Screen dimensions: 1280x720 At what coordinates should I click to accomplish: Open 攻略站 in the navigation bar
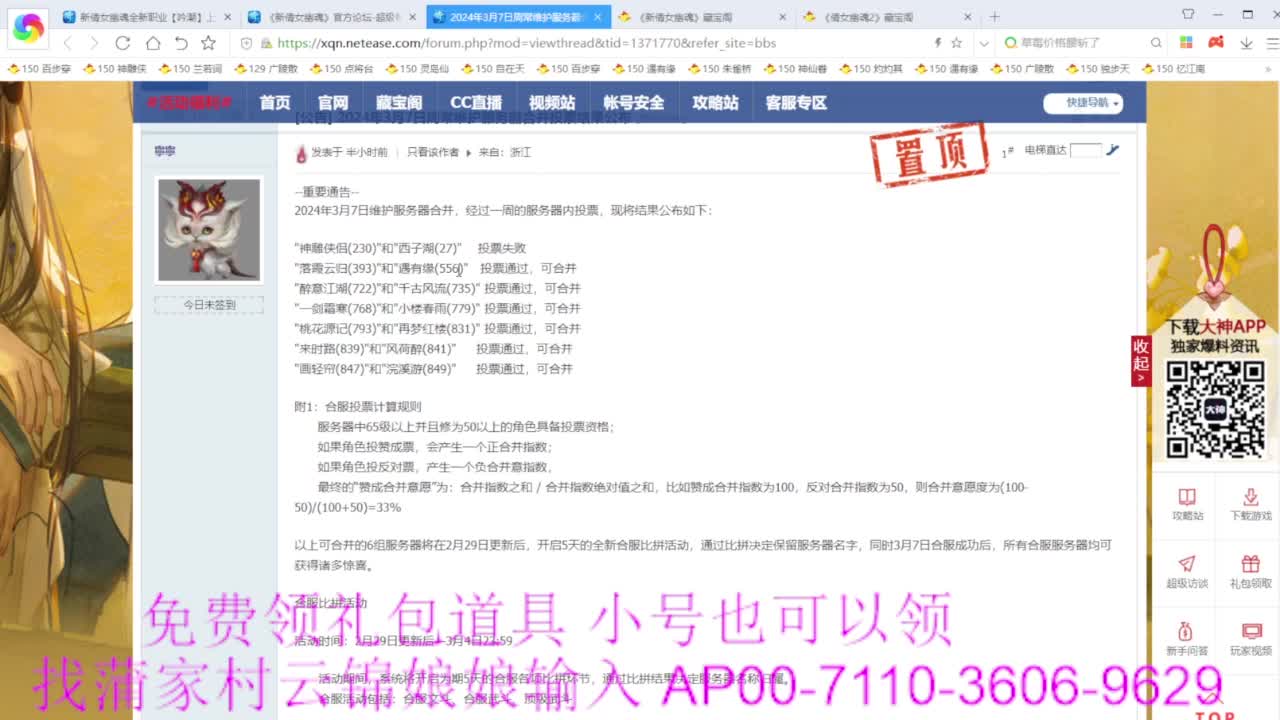click(x=714, y=102)
